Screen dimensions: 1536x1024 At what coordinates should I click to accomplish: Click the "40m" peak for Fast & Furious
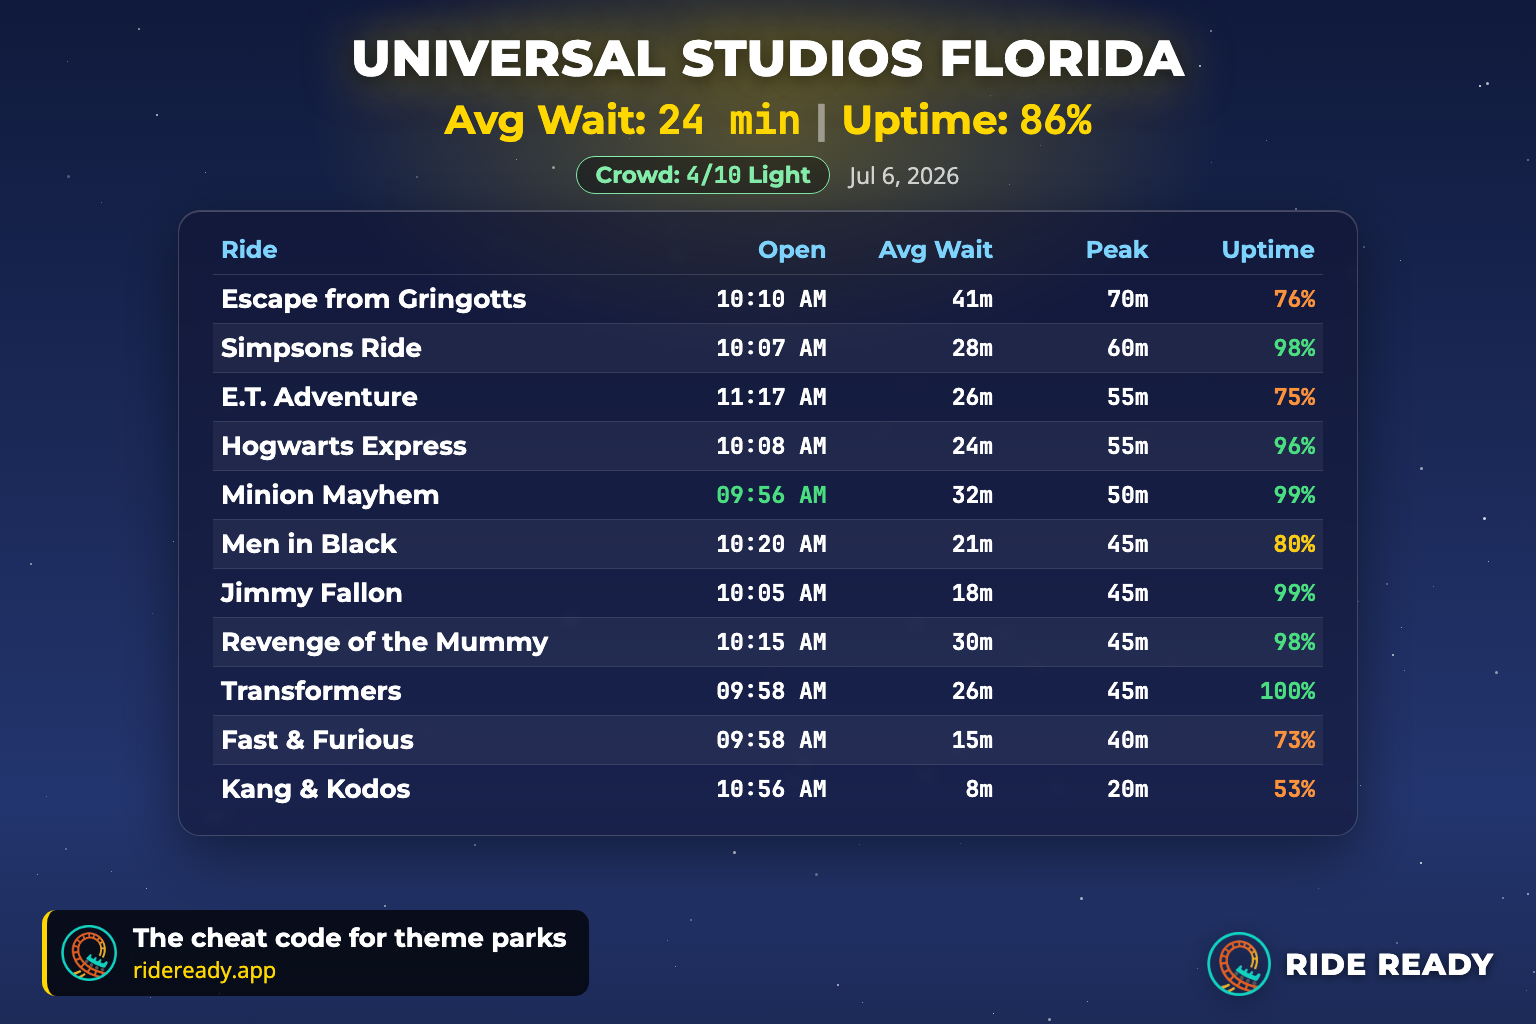(x=1127, y=740)
